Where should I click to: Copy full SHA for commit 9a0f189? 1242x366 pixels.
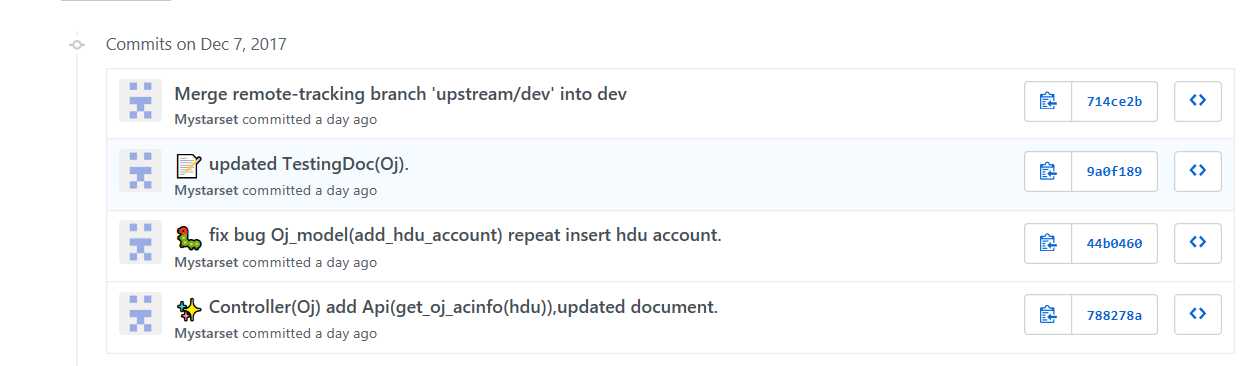tap(1048, 172)
